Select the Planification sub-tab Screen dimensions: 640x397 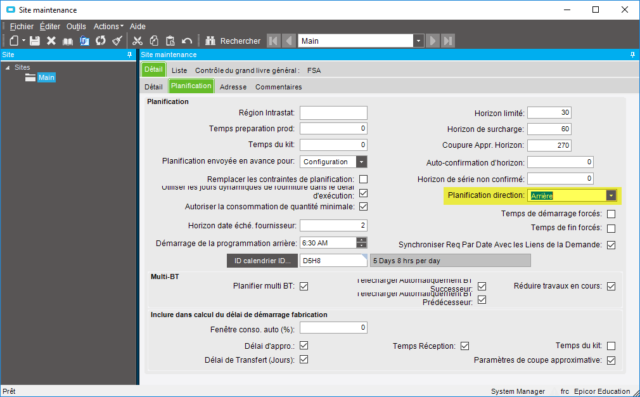(191, 86)
